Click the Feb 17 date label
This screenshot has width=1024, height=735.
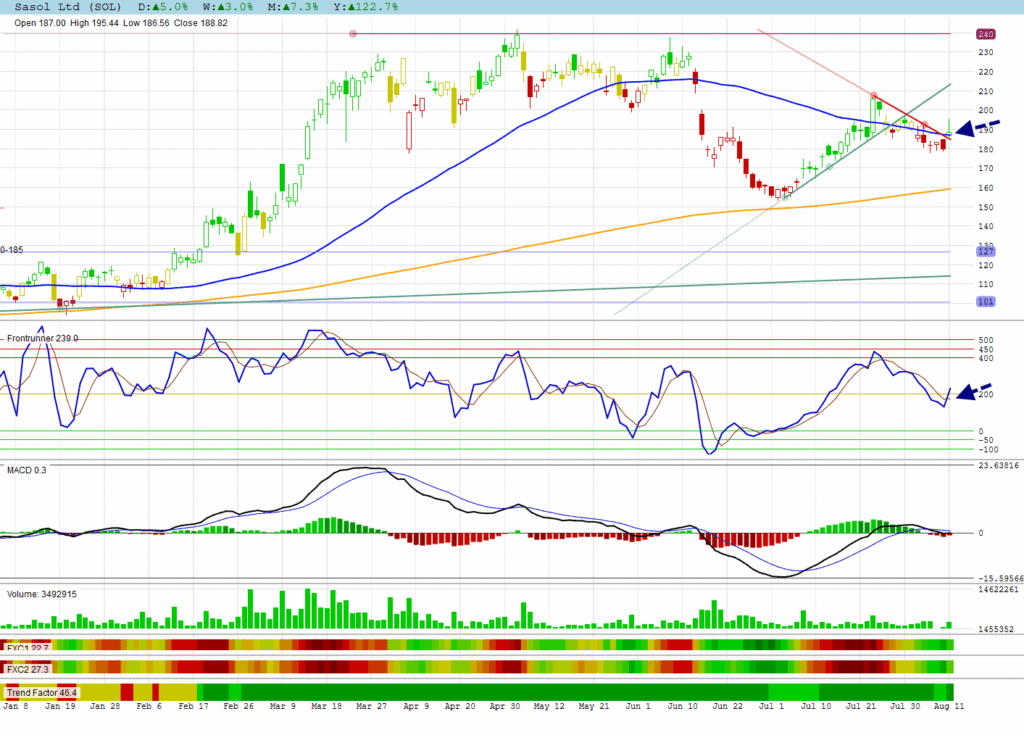(193, 706)
